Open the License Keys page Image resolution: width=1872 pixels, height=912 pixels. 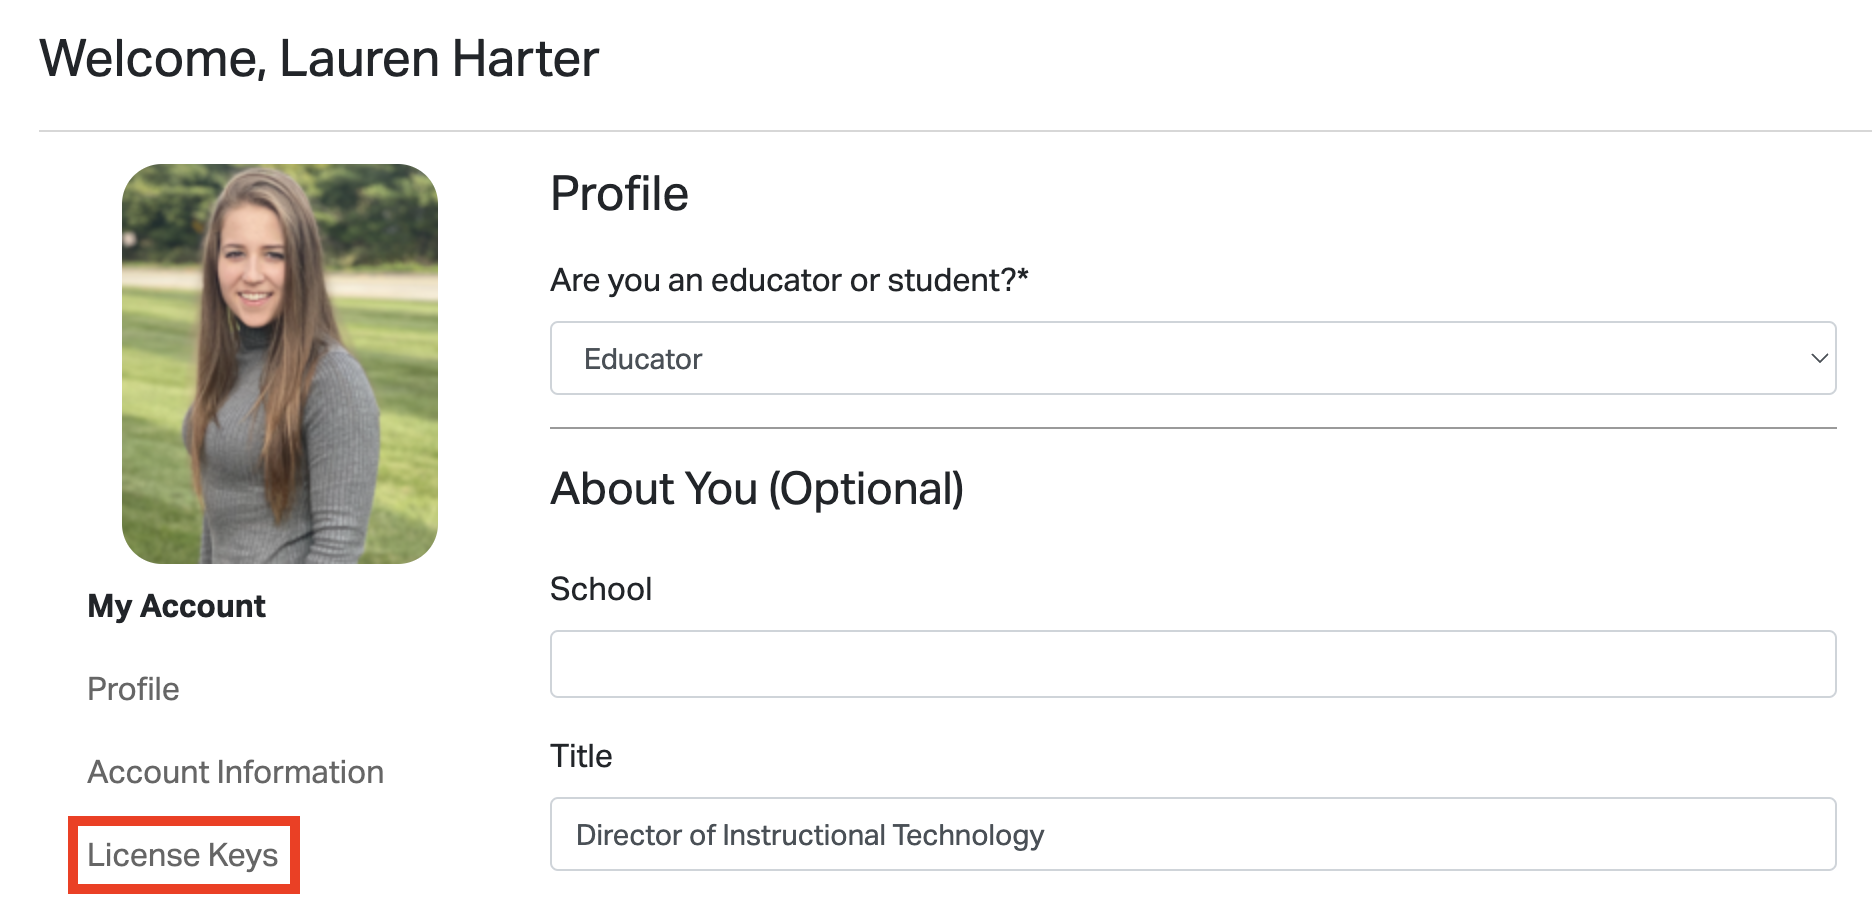tap(183, 855)
